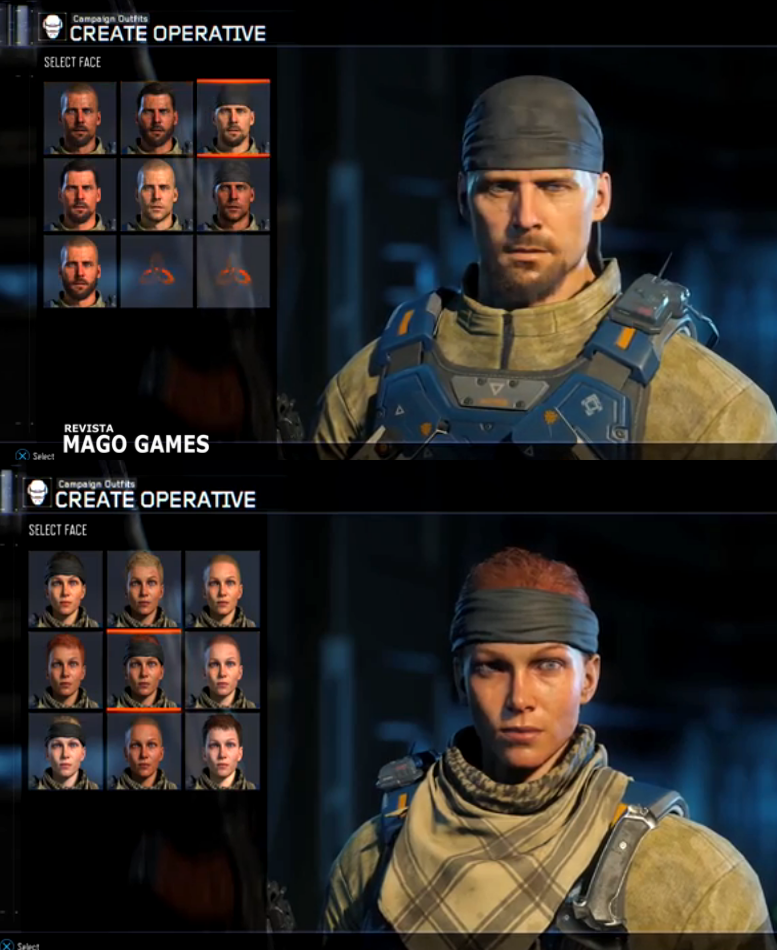
Task: Pick the dark-haired bearded male face in top row
Action: tap(156, 118)
